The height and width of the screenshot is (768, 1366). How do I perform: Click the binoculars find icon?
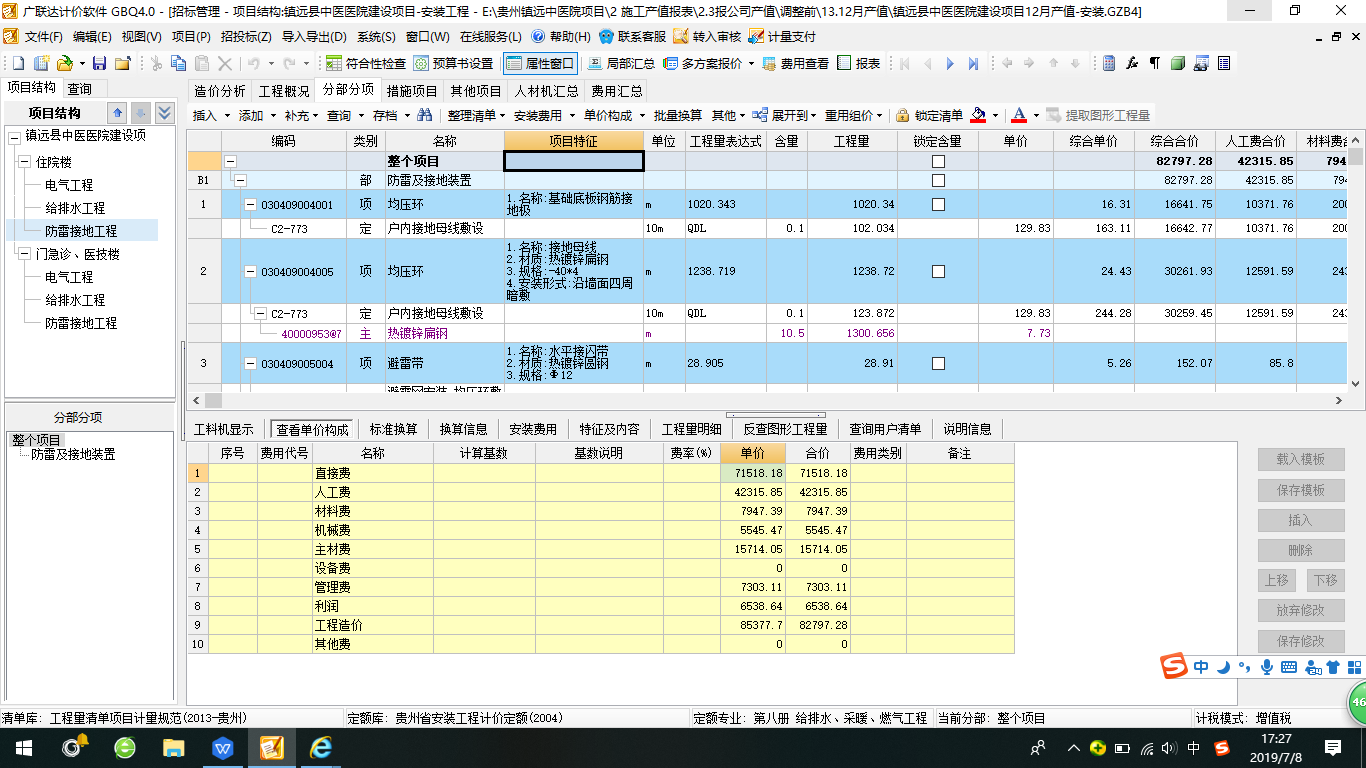(x=425, y=115)
